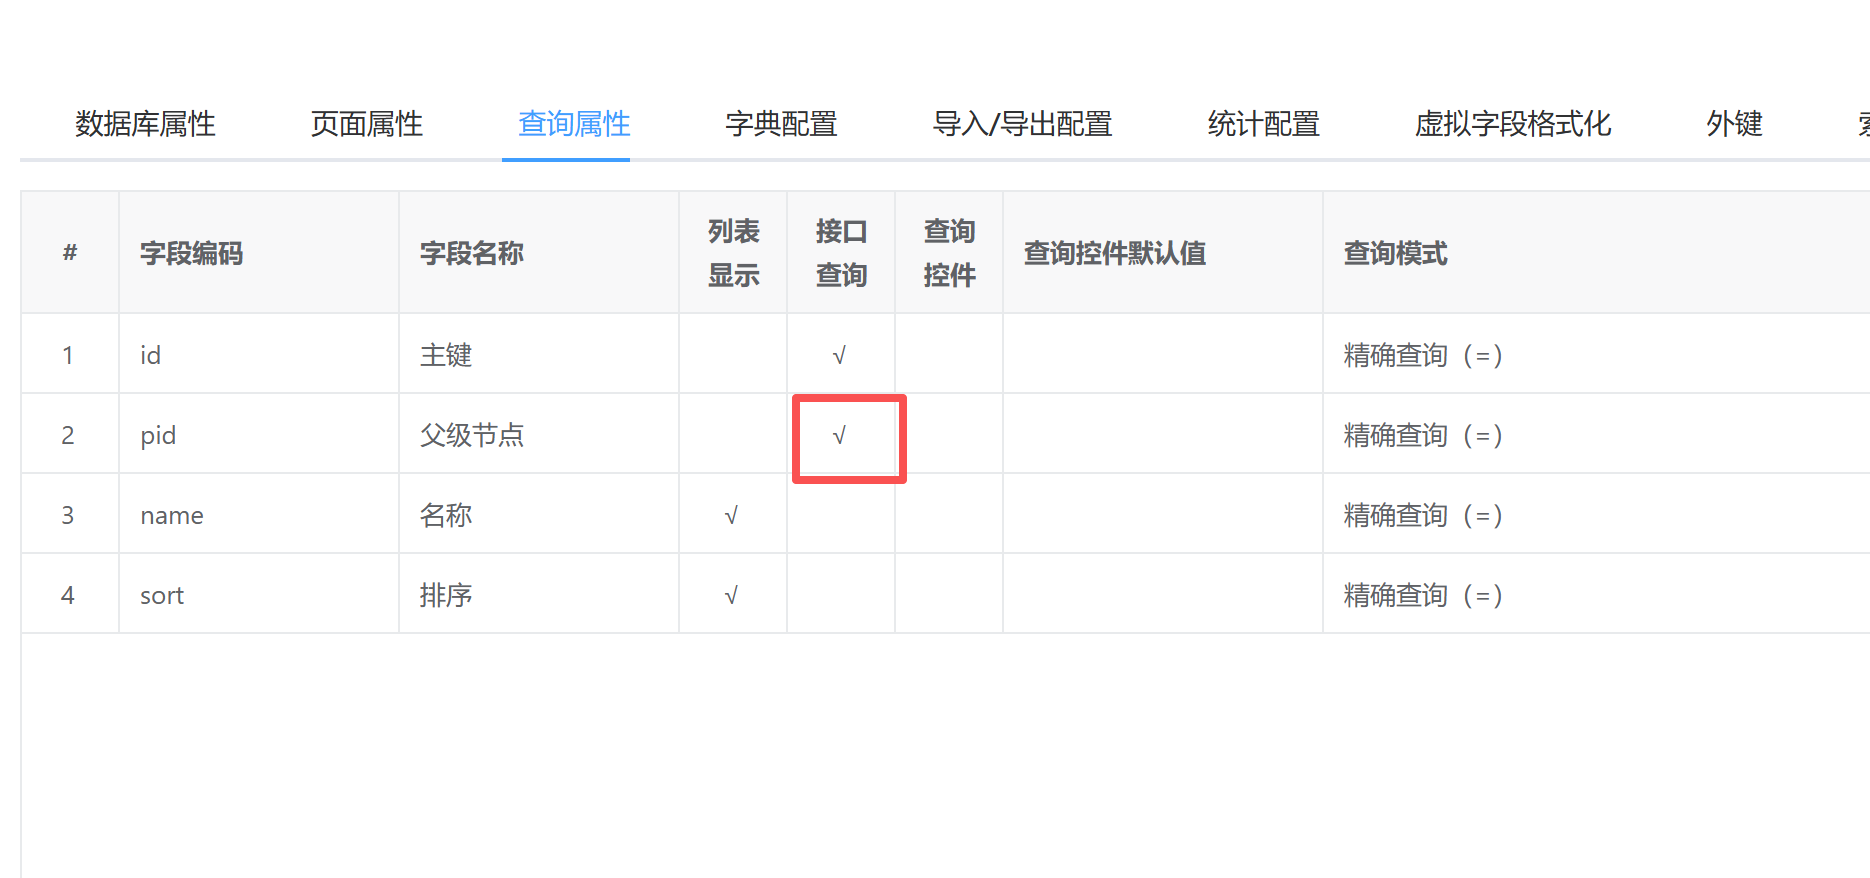Open the 虚拟字段格式化 tab

point(1512,124)
